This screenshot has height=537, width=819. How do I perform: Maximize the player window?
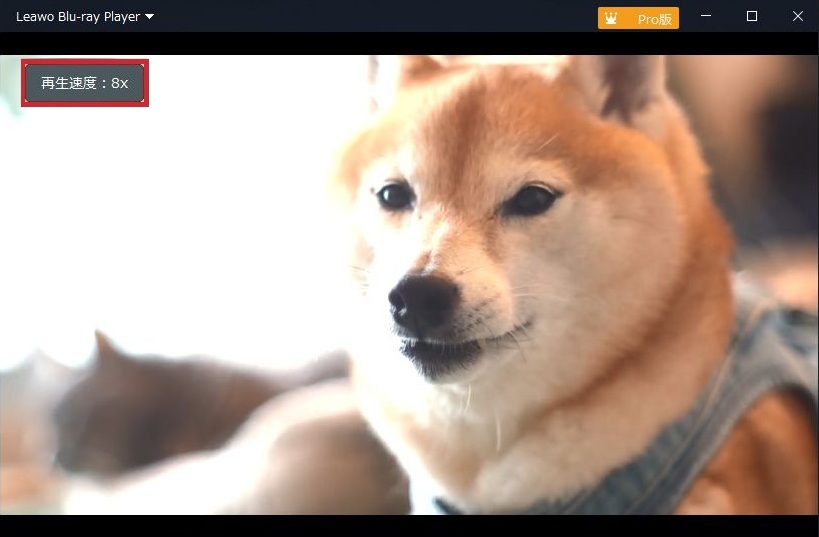click(752, 17)
